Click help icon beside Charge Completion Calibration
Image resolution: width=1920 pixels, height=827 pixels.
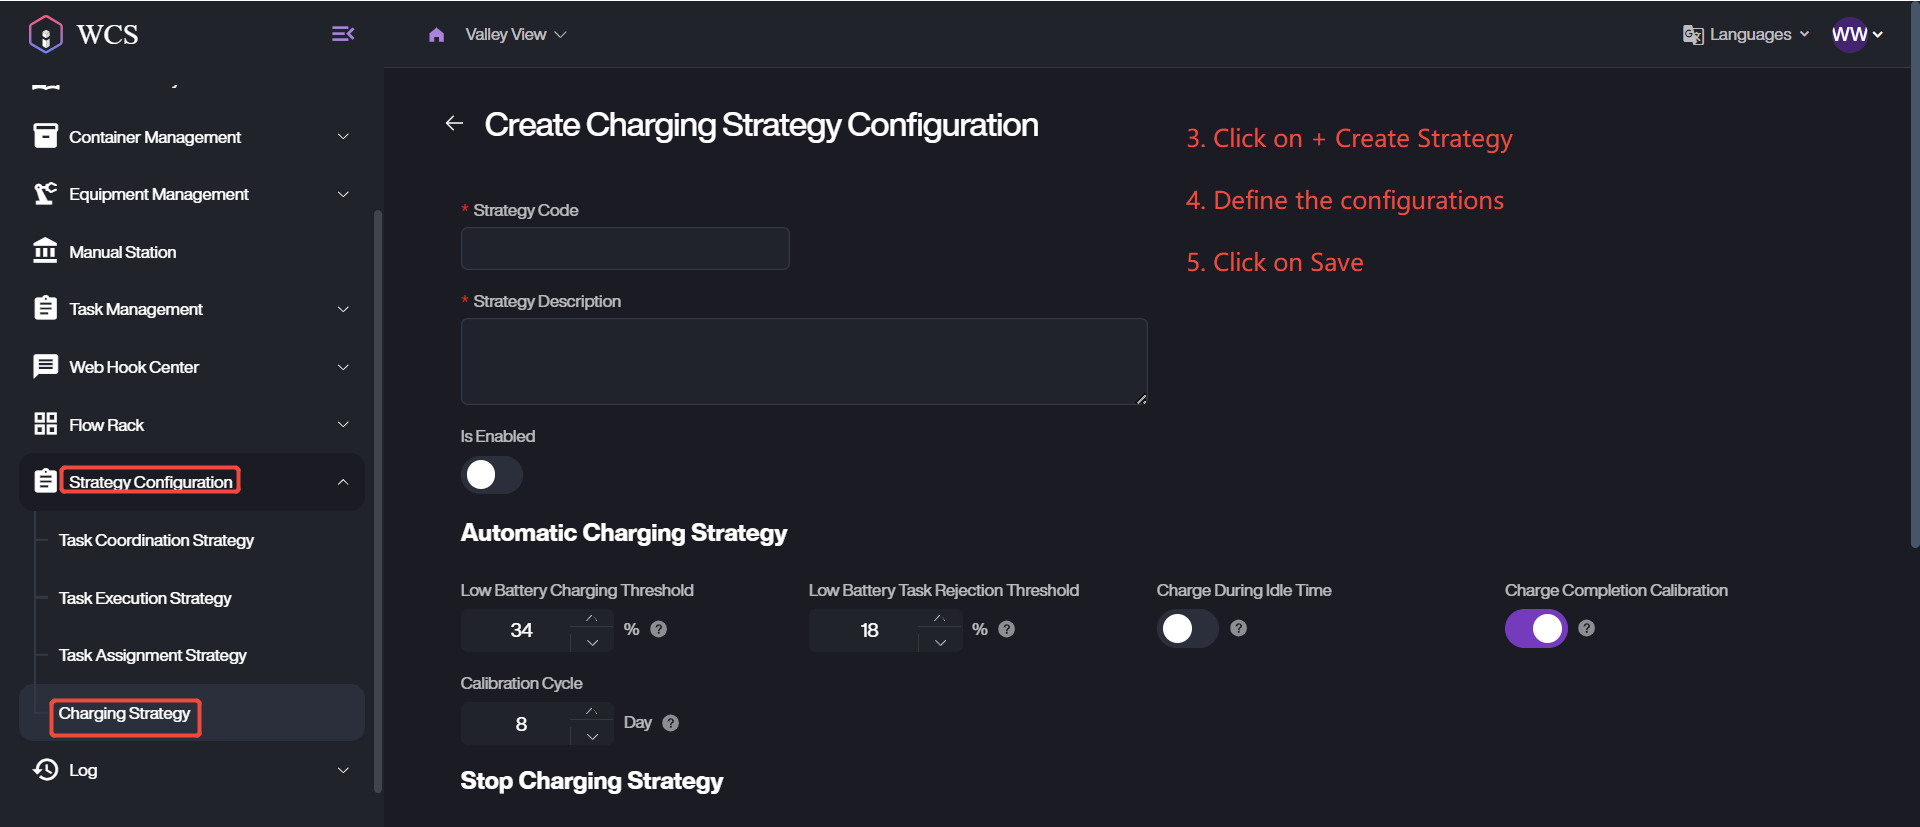pos(1586,628)
